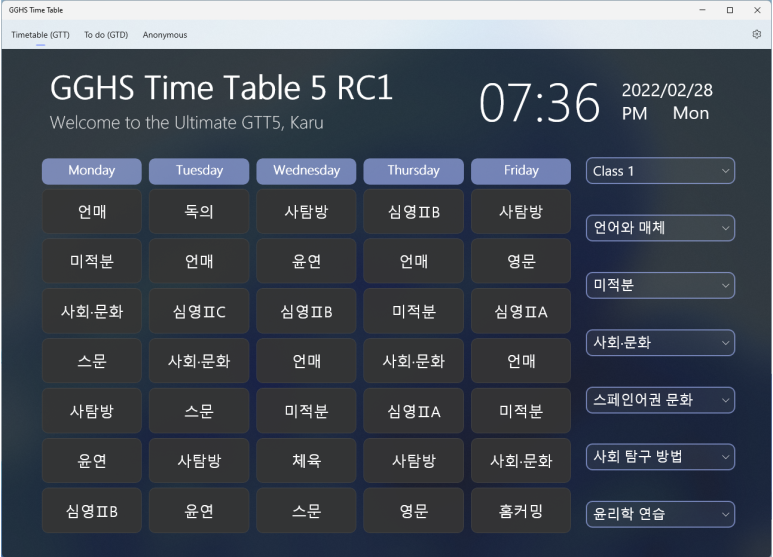Maximize the GGHS Time Table window

click(730, 10)
